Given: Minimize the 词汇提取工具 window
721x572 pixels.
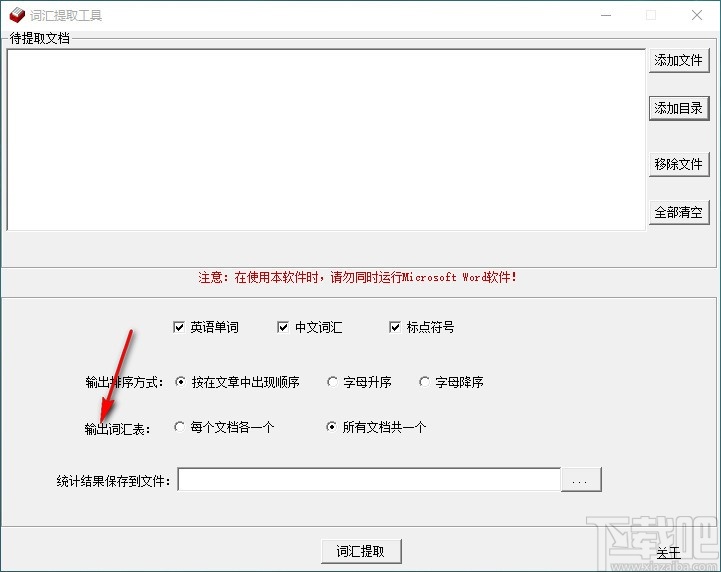Looking at the screenshot, I should coord(606,15).
